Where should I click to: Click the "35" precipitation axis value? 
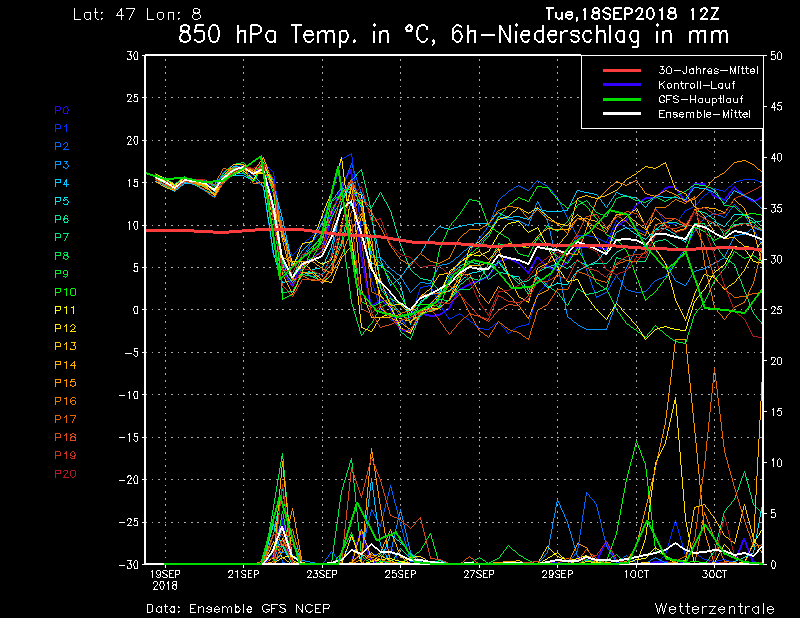pos(776,208)
